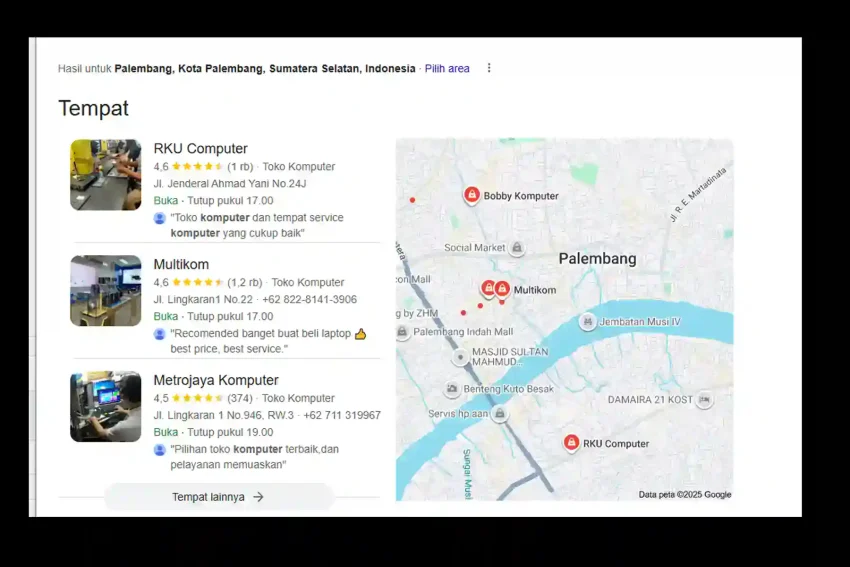Image resolution: width=850 pixels, height=567 pixels.
Task: Click the Jembatan Musi IV map marker
Action: (588, 321)
